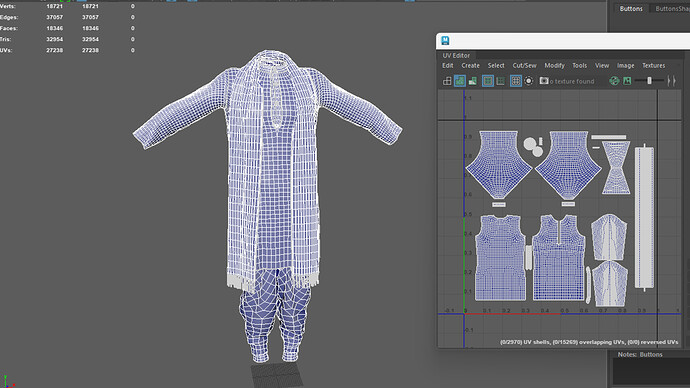Viewport: 690px width, 388px height.
Task: Click the UV shell borders icon
Action: 500,81
